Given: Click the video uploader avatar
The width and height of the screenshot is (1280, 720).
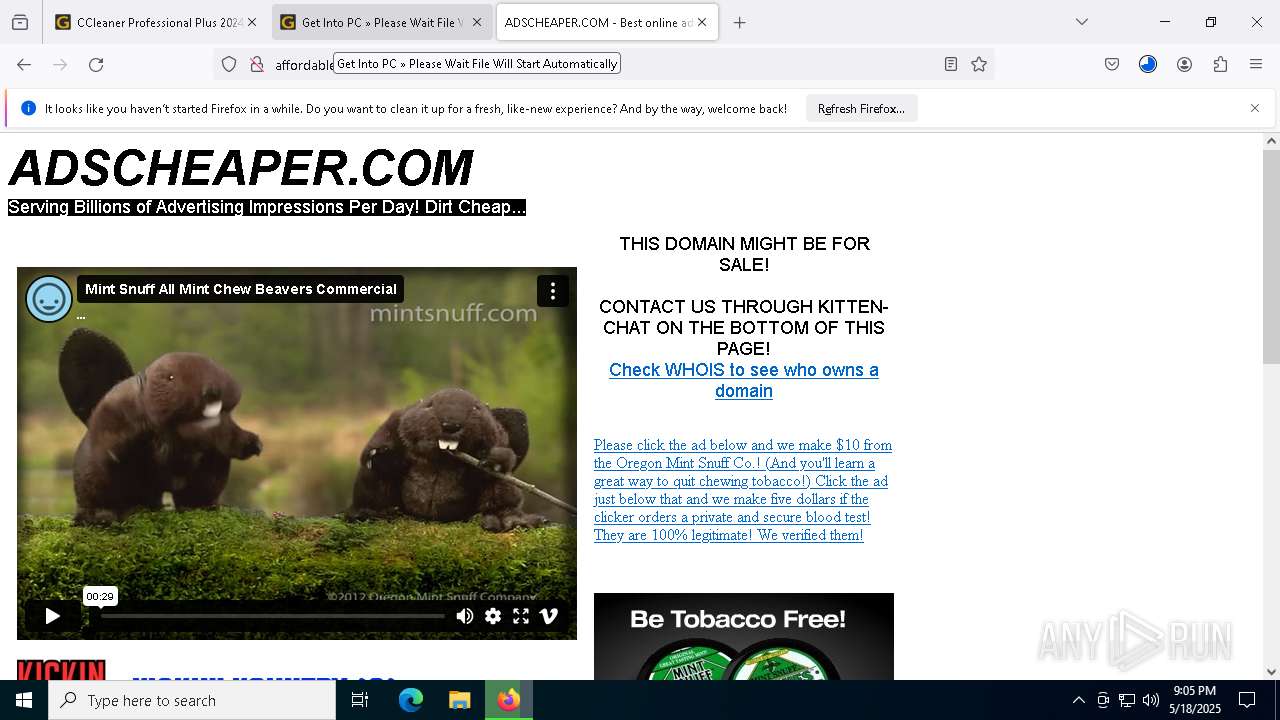Looking at the screenshot, I should 49,299.
